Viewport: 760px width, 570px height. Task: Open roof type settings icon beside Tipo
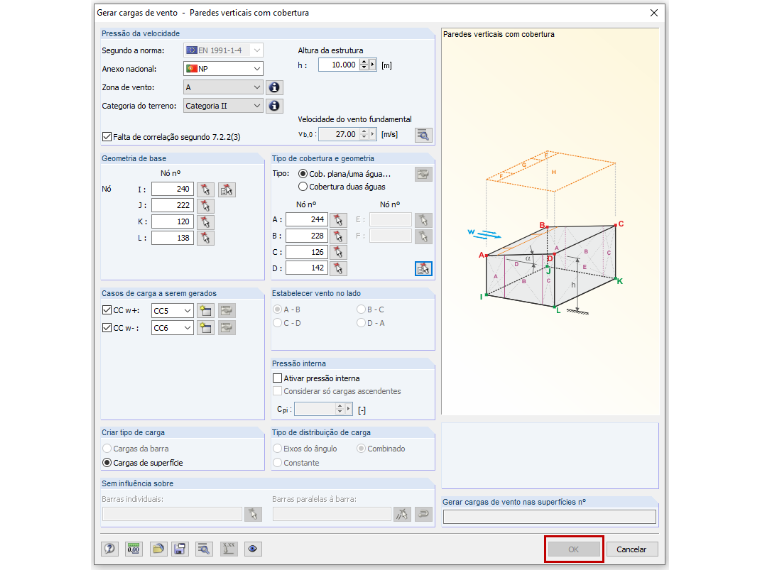(x=424, y=174)
